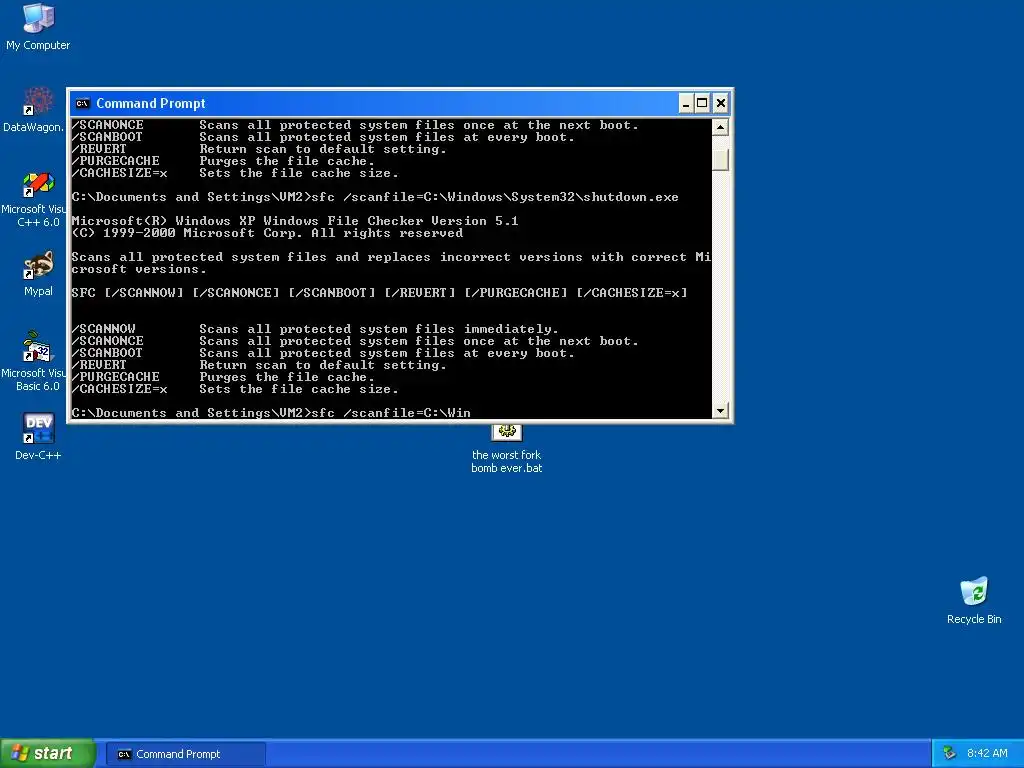Click the Command Prompt window title text
This screenshot has width=1024, height=768.
(x=151, y=103)
